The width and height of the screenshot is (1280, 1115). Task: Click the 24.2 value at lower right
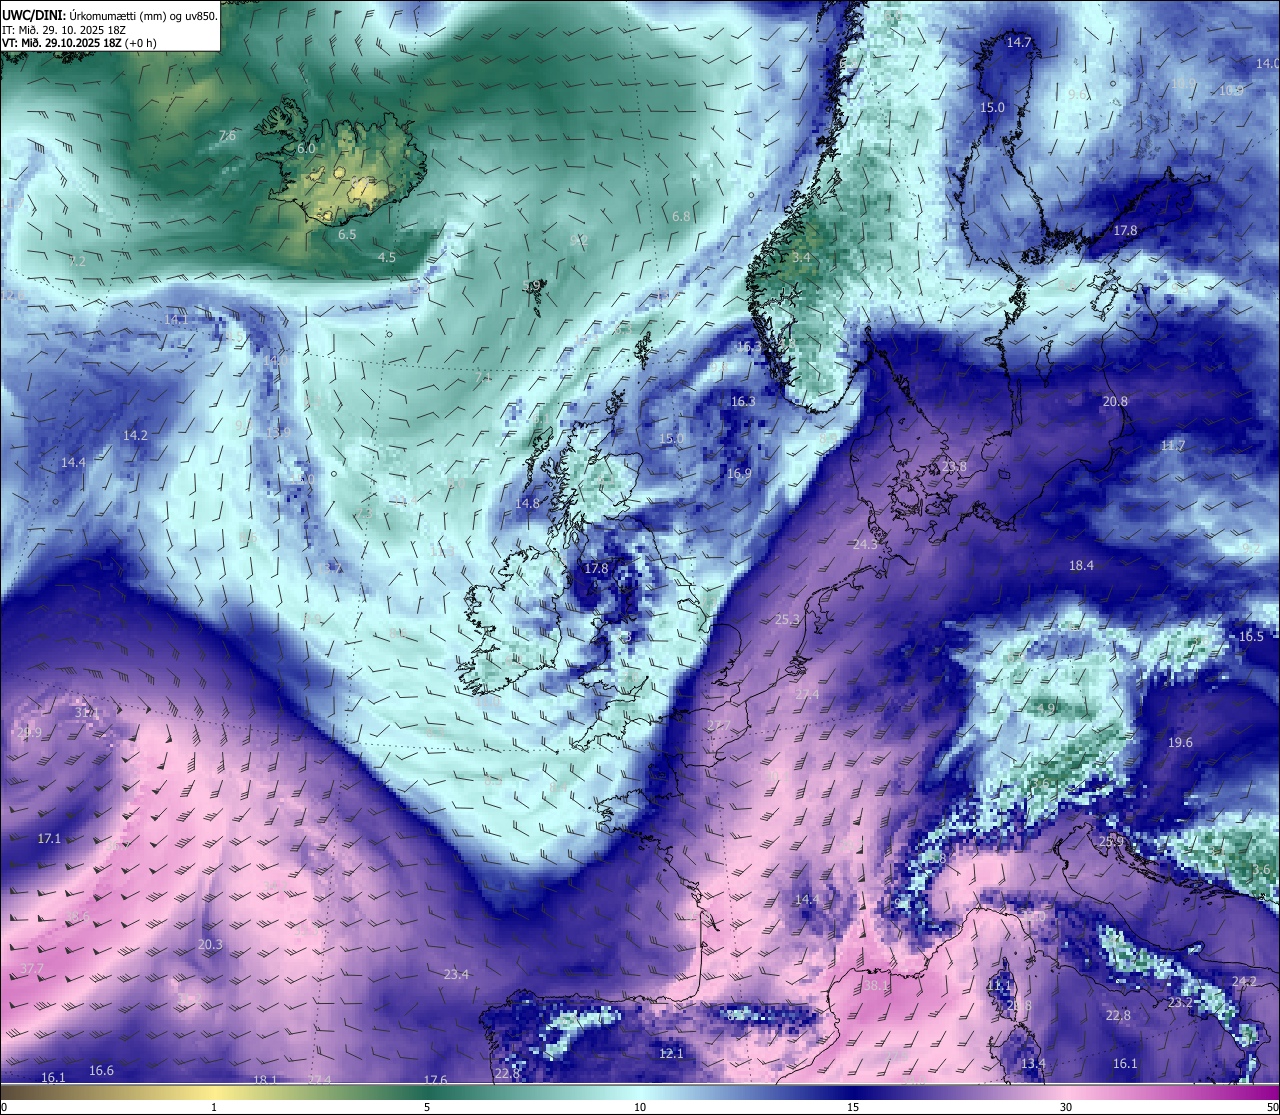tap(1244, 981)
